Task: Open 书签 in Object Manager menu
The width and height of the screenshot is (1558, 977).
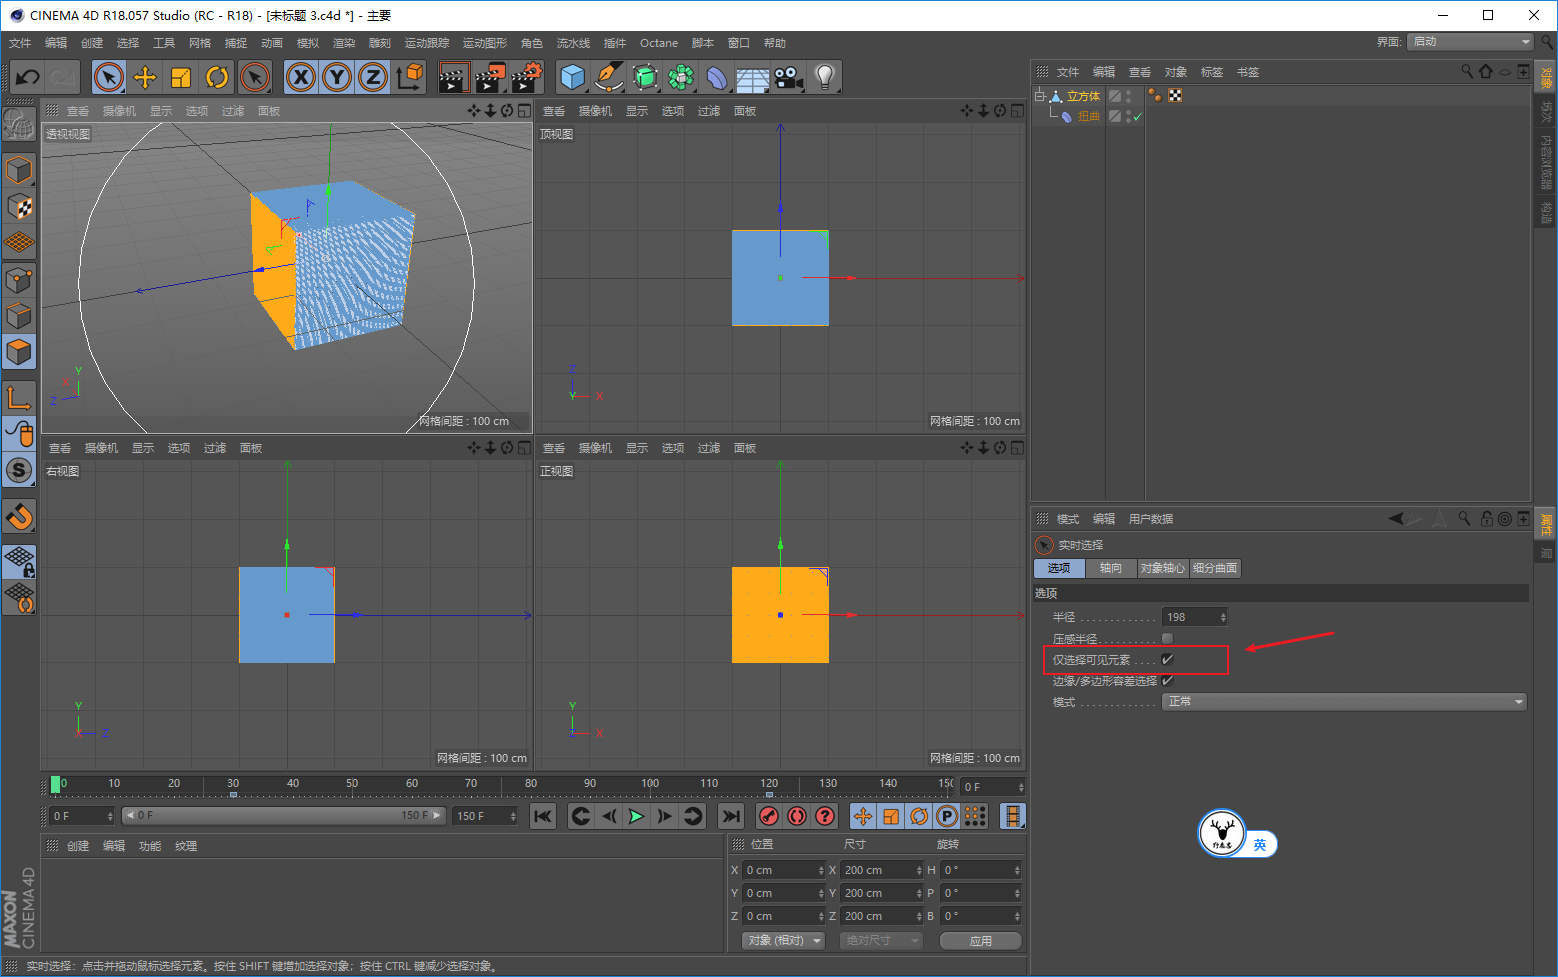Action: (1248, 72)
